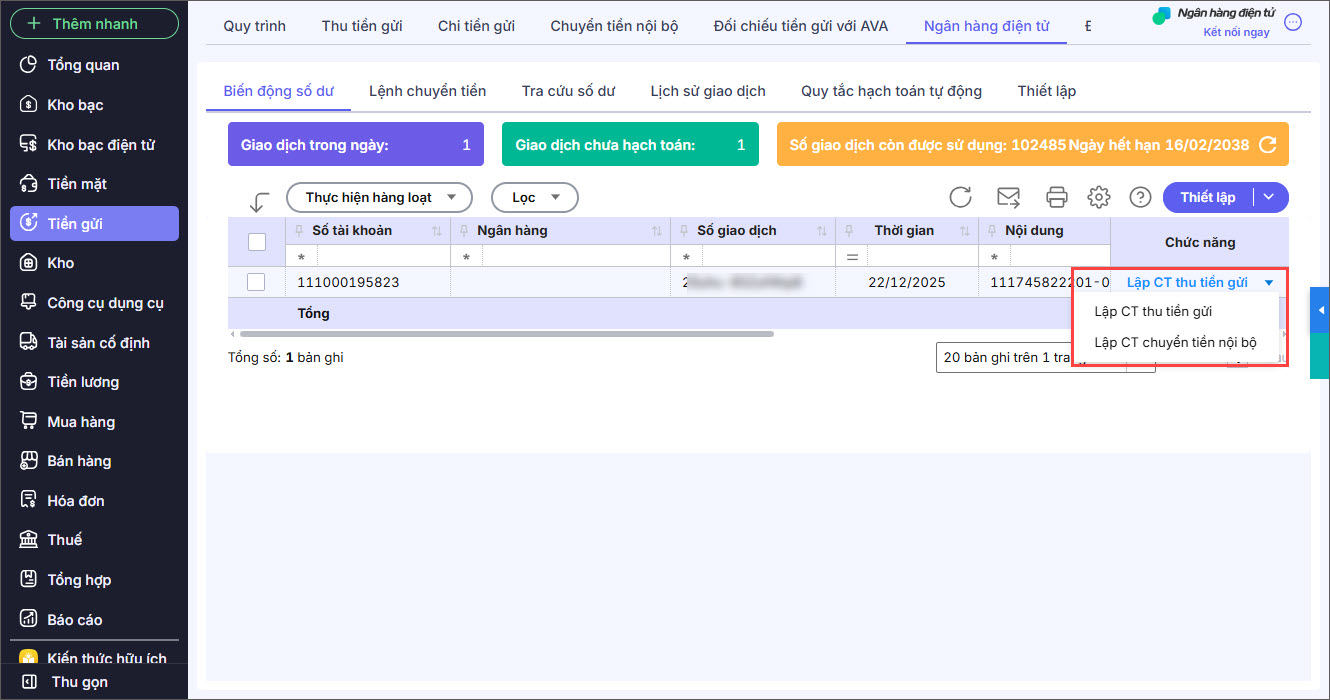Click the printer icon
The width and height of the screenshot is (1330, 700).
click(x=1056, y=197)
